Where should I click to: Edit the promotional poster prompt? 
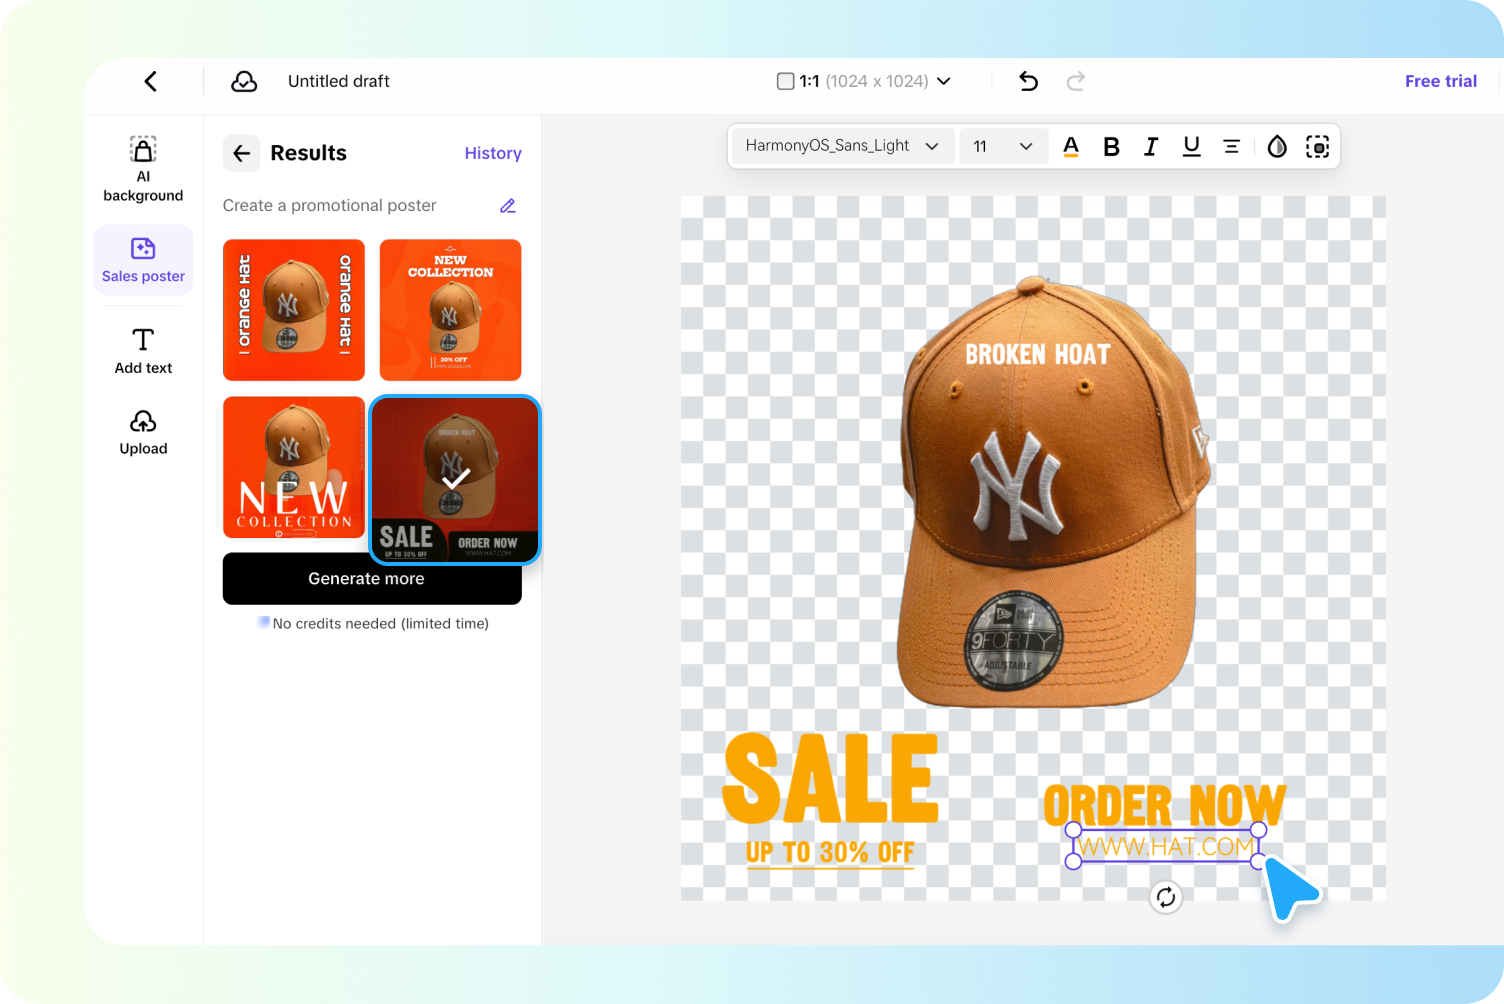coord(508,205)
